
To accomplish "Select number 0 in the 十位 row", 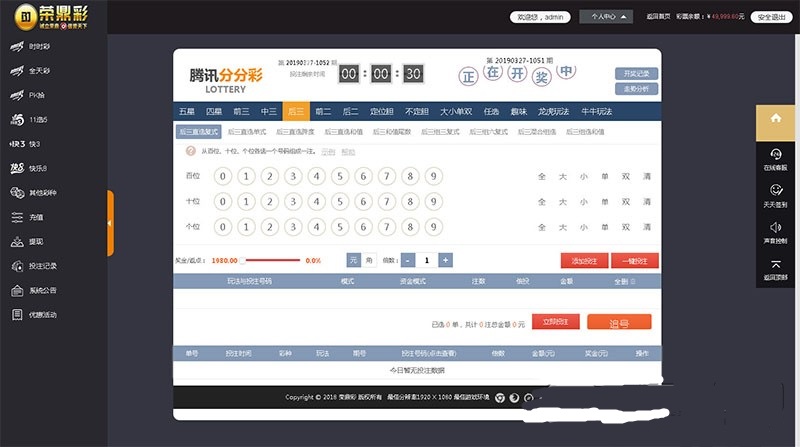I will (222, 202).
